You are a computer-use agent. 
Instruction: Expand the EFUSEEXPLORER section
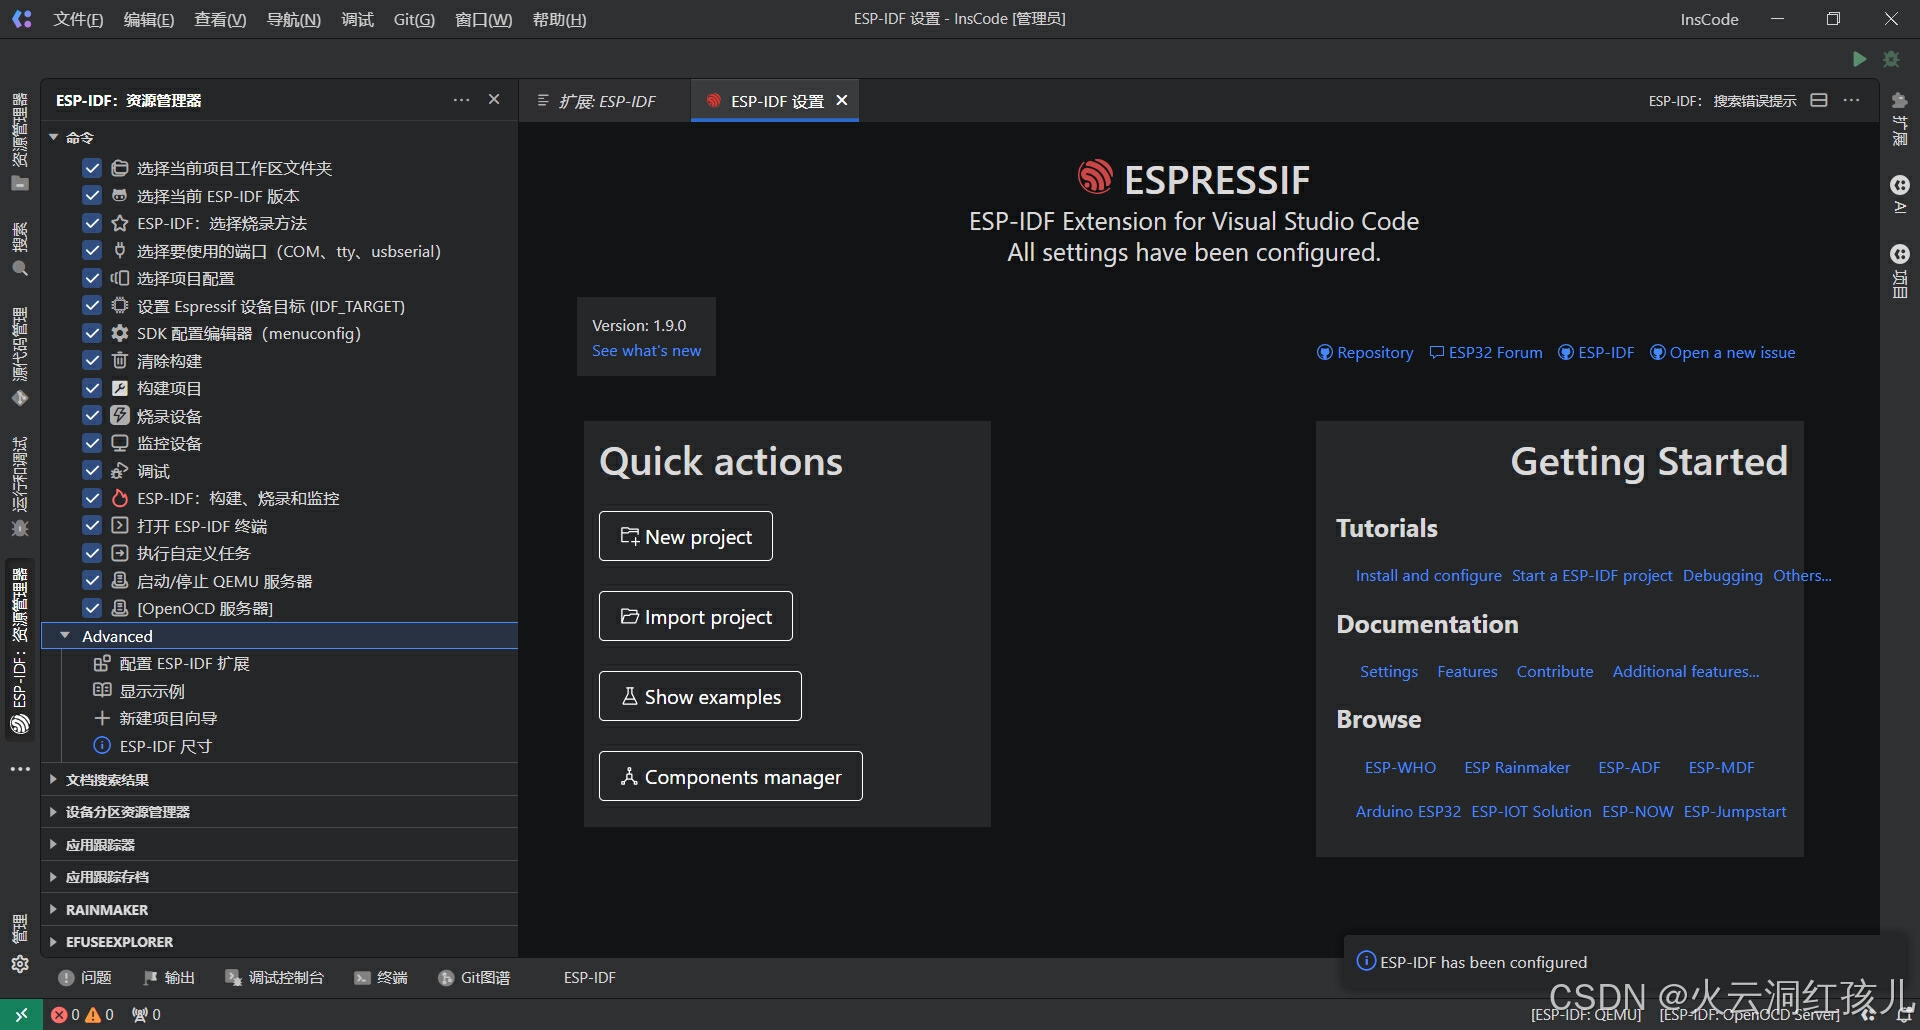[x=53, y=942]
